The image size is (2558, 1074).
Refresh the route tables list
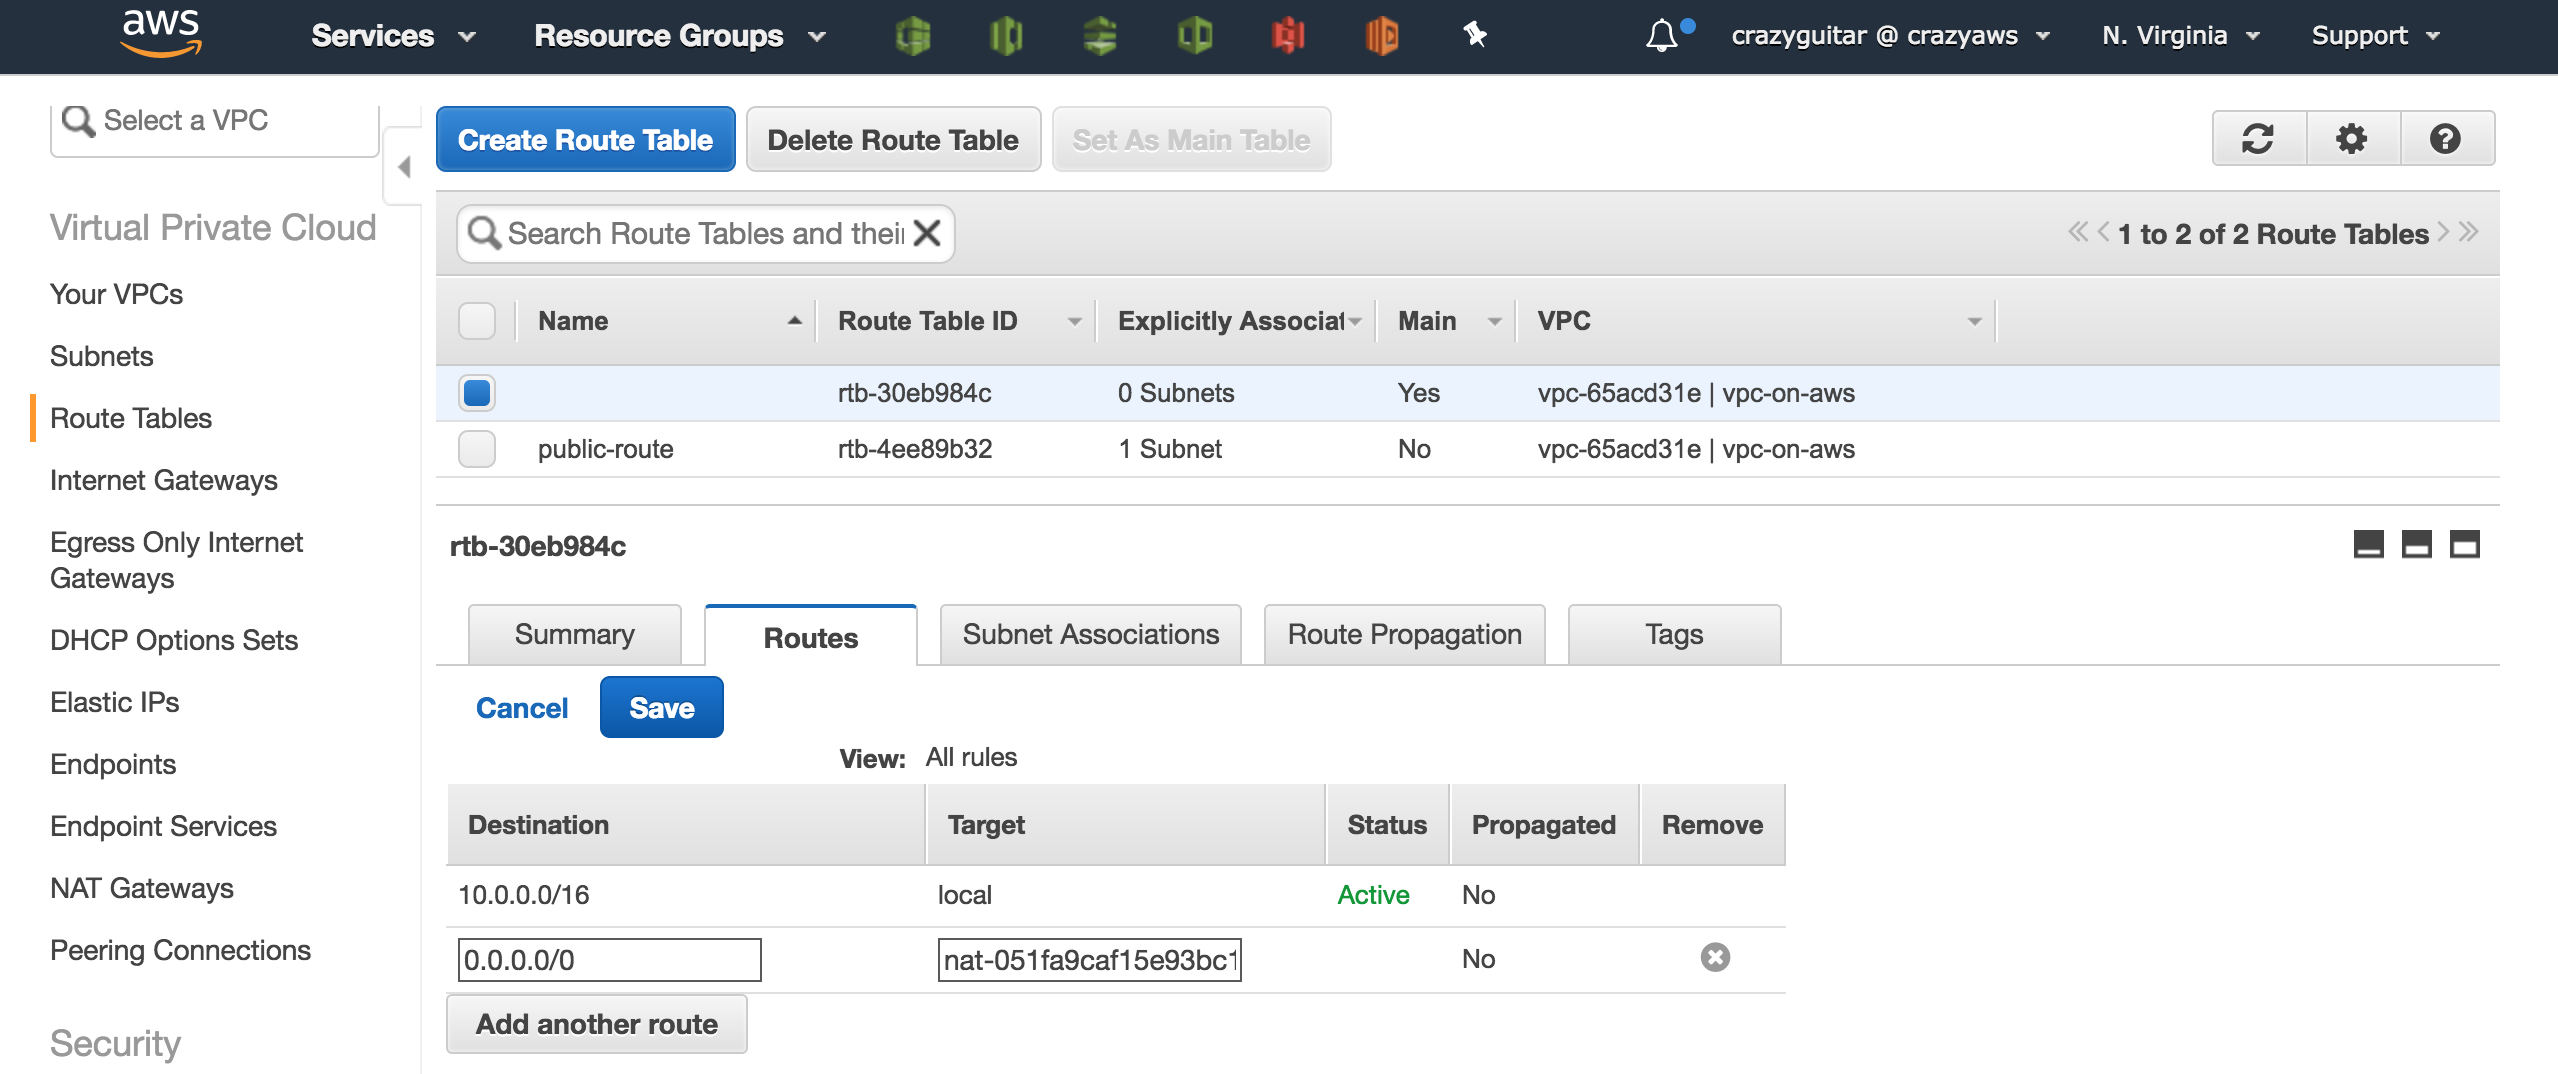point(2258,139)
